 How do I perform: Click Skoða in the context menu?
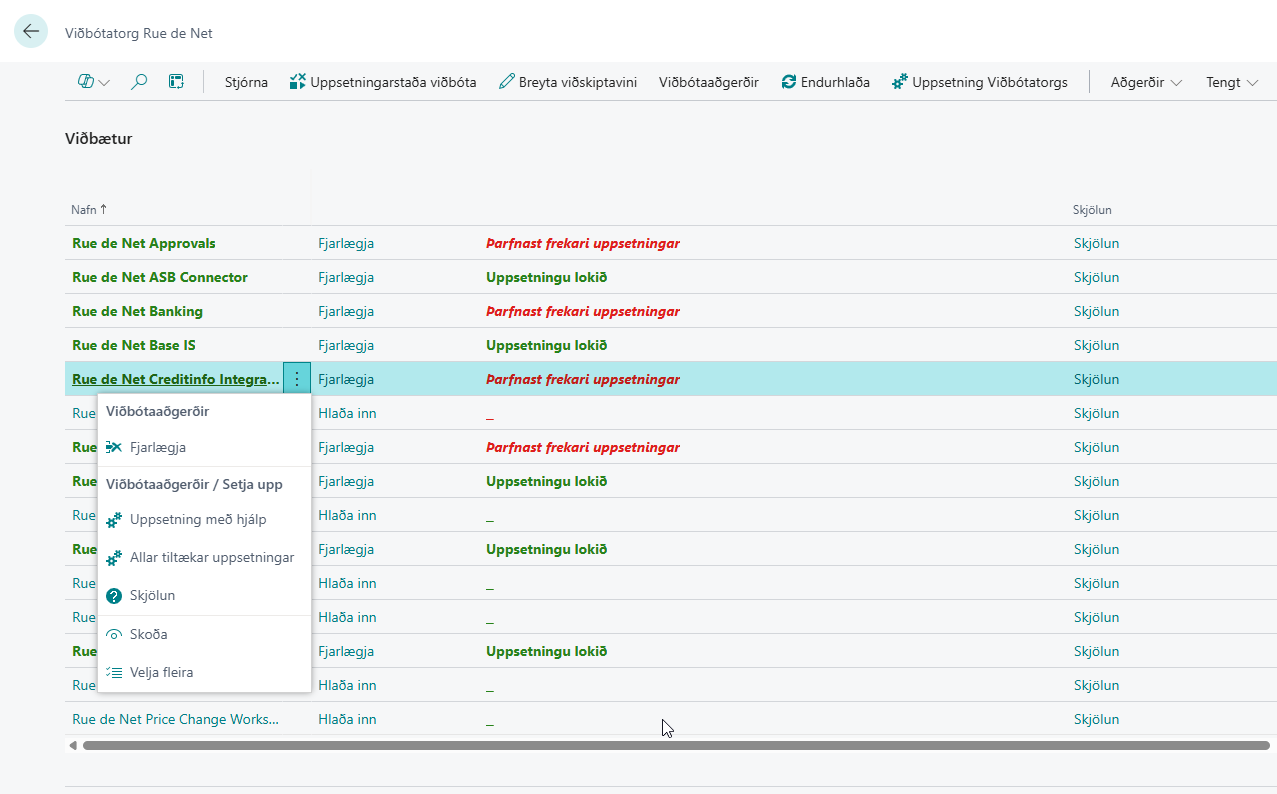pyautogui.click(x=148, y=634)
